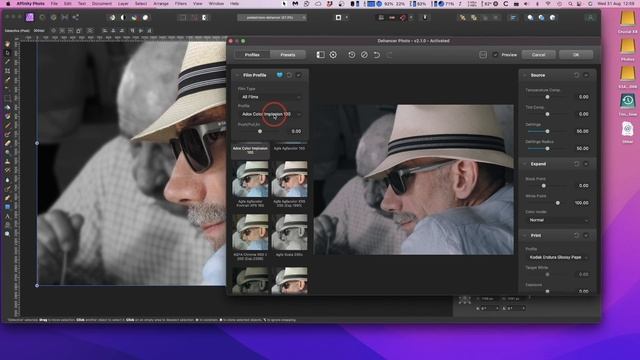640x360 pixels.
Task: Click the history clock icon in Dehancer
Action: tap(351, 55)
